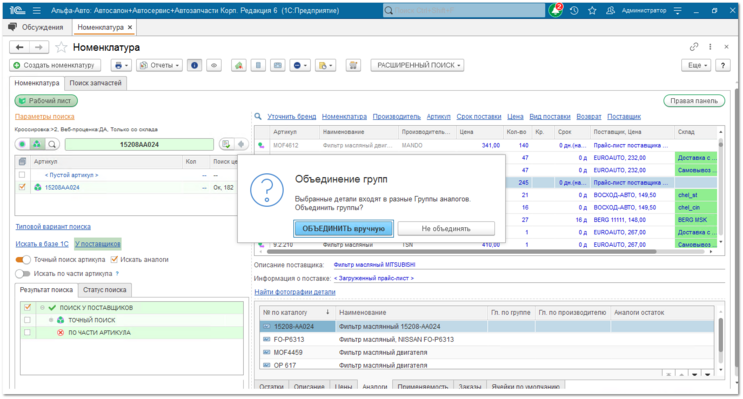Go back with the left arrow
Viewport: 743px width, 399px height.
19,47
